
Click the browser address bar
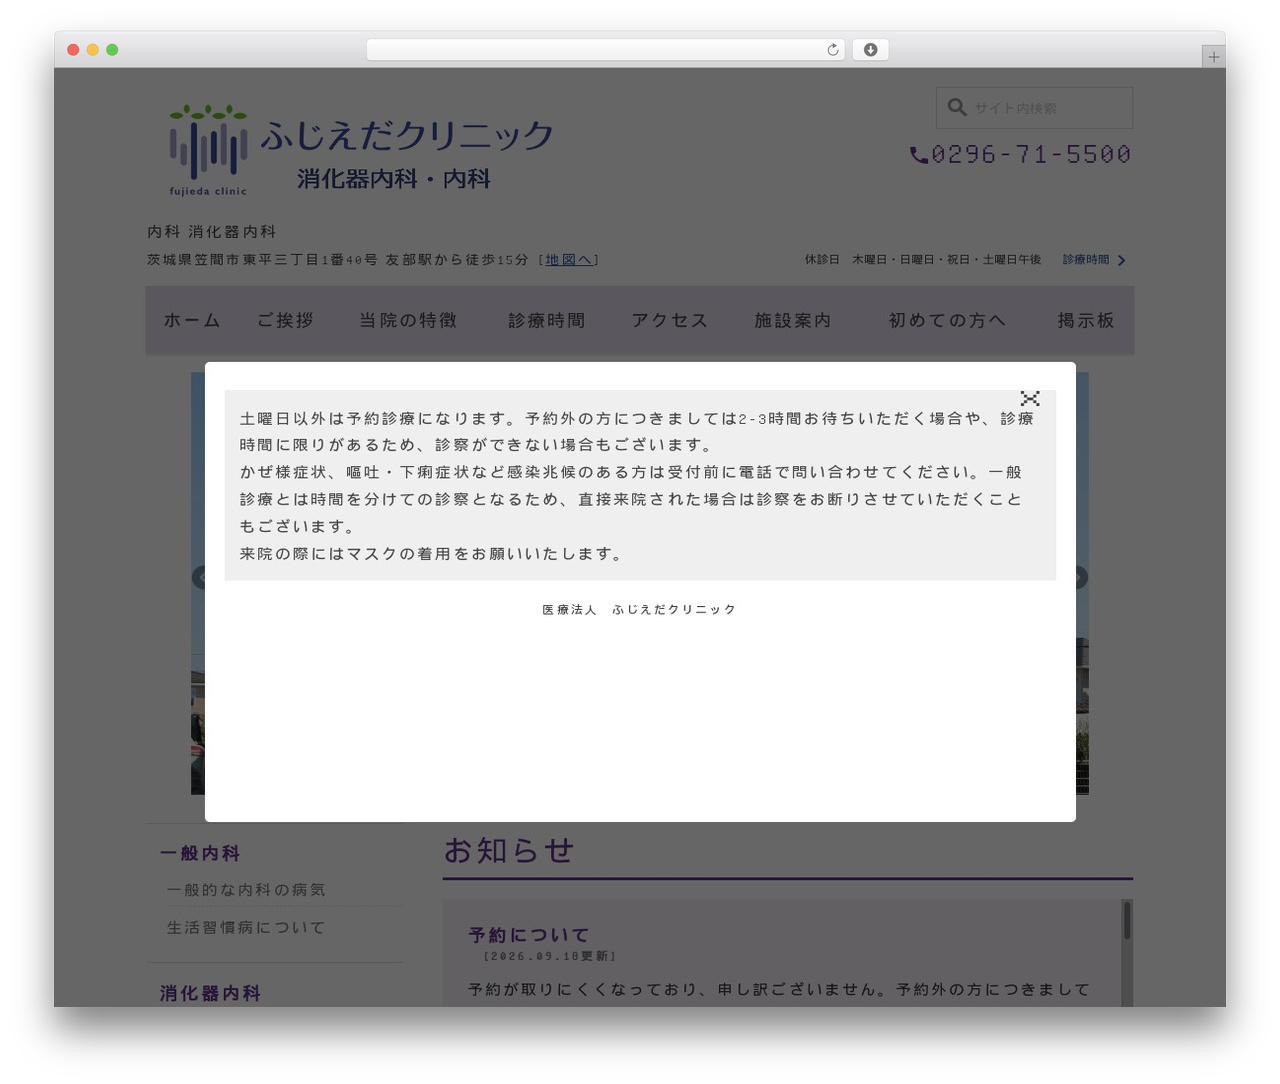click(606, 50)
